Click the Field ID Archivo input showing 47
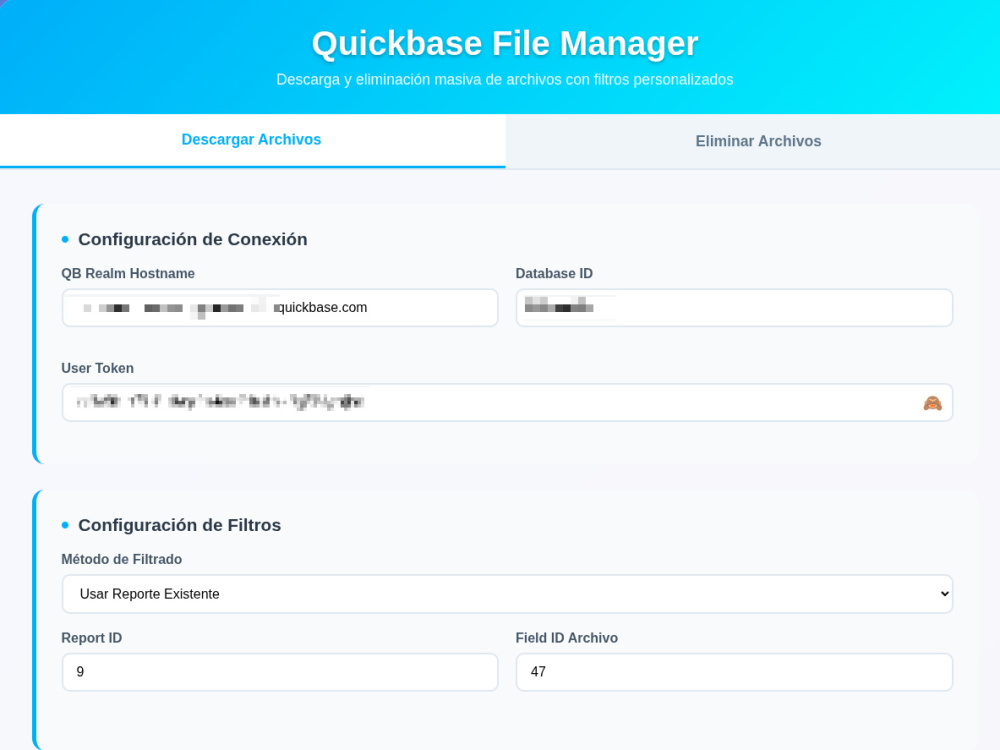 (734, 672)
